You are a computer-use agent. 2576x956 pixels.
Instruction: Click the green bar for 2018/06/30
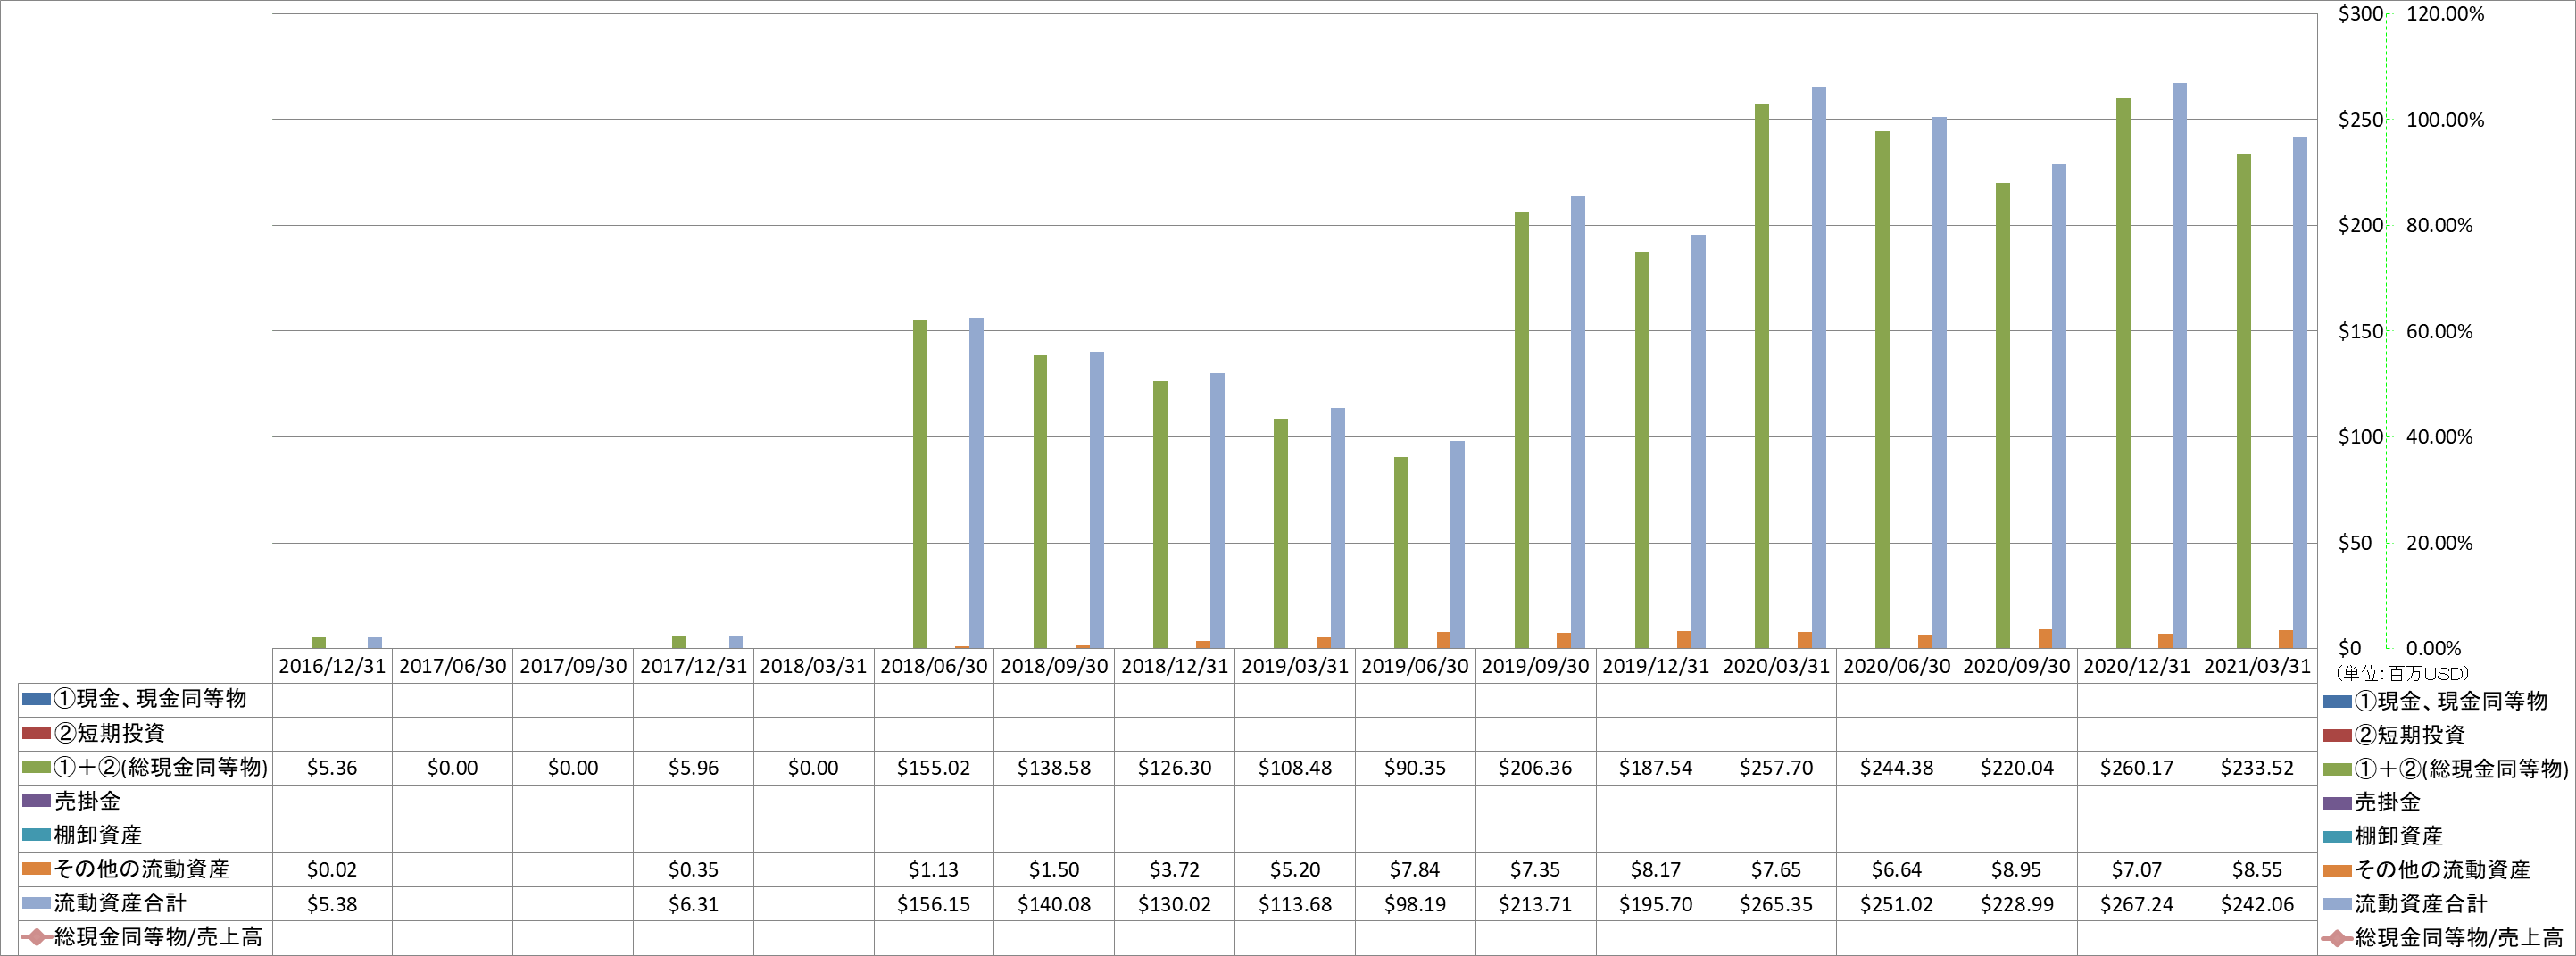(920, 484)
